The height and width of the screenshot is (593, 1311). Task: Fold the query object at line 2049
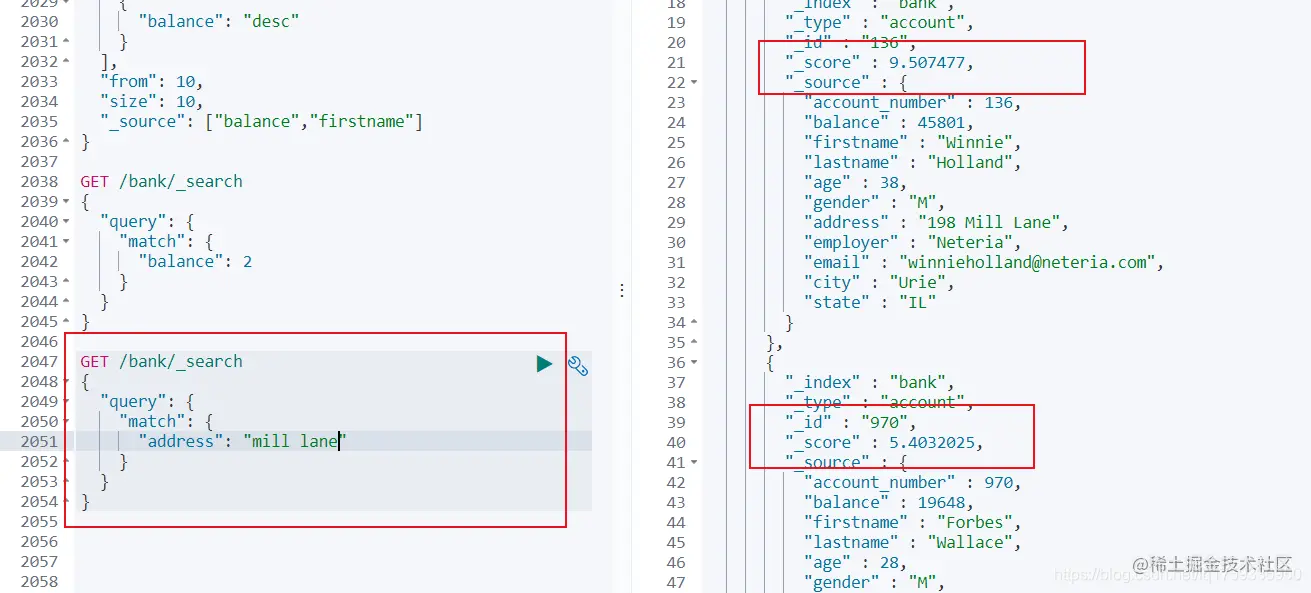pyautogui.click(x=66, y=402)
